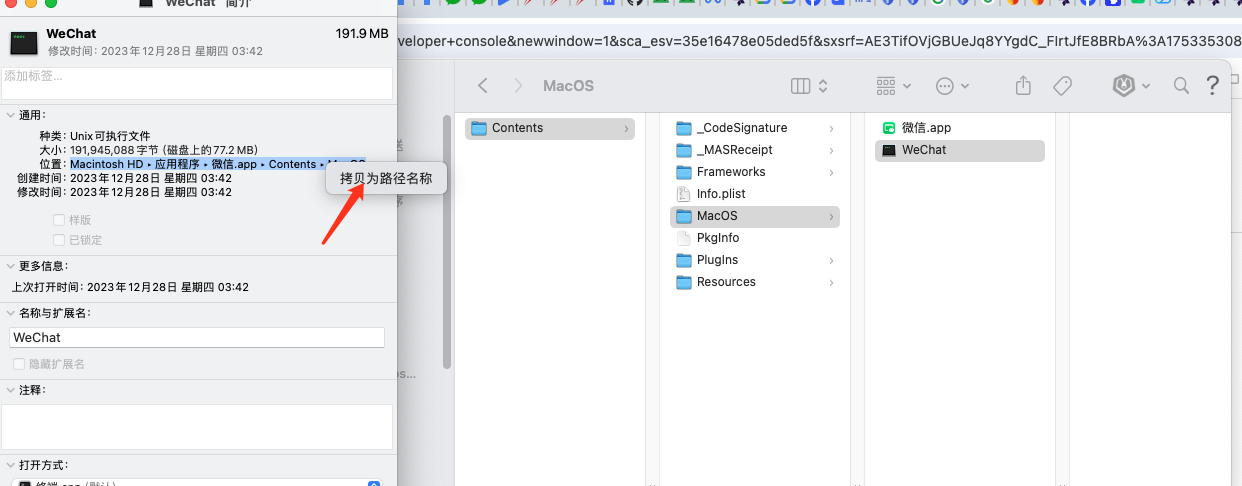Click the 添加标签 tags field

pyautogui.click(x=197, y=83)
